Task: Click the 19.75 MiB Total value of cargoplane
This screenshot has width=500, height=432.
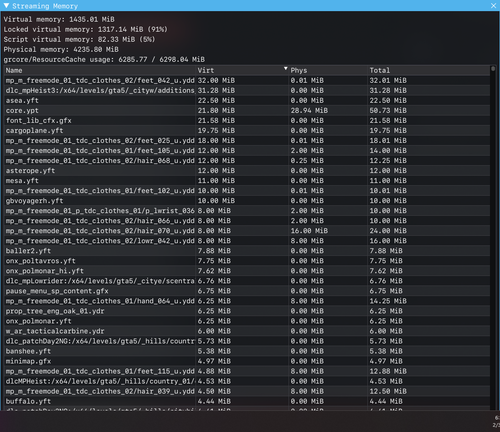Action: coord(388,130)
